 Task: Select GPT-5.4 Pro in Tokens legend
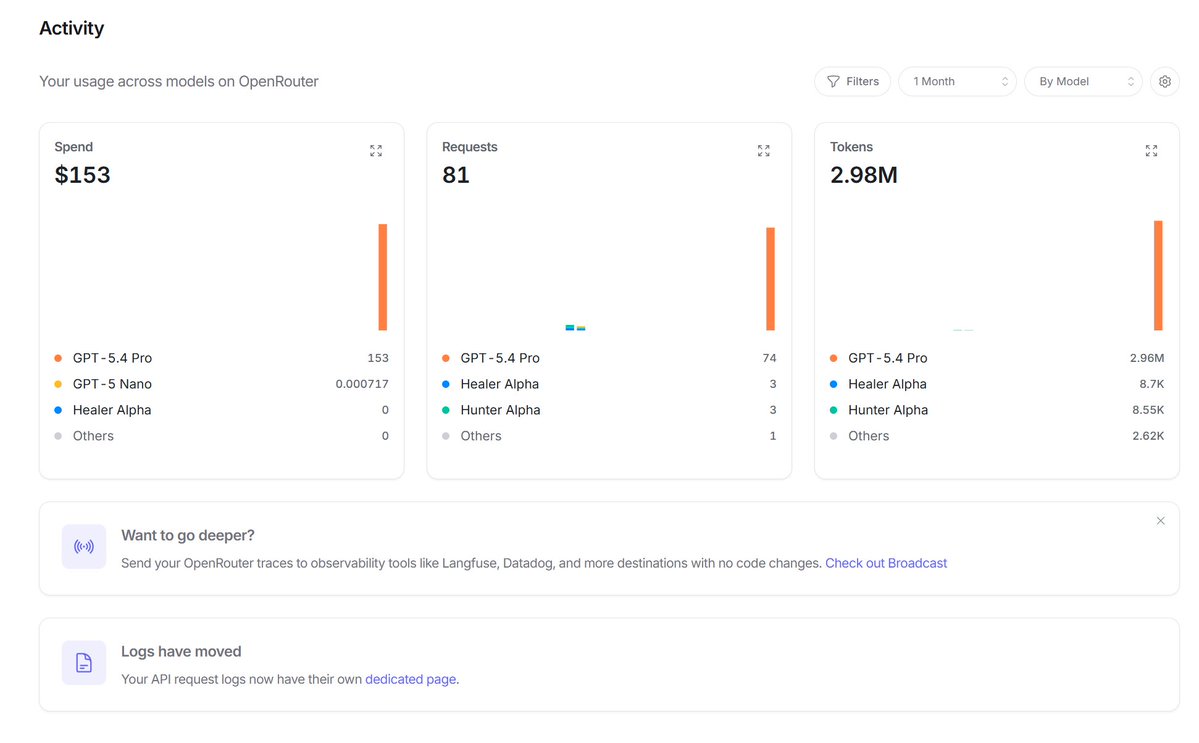click(x=888, y=358)
